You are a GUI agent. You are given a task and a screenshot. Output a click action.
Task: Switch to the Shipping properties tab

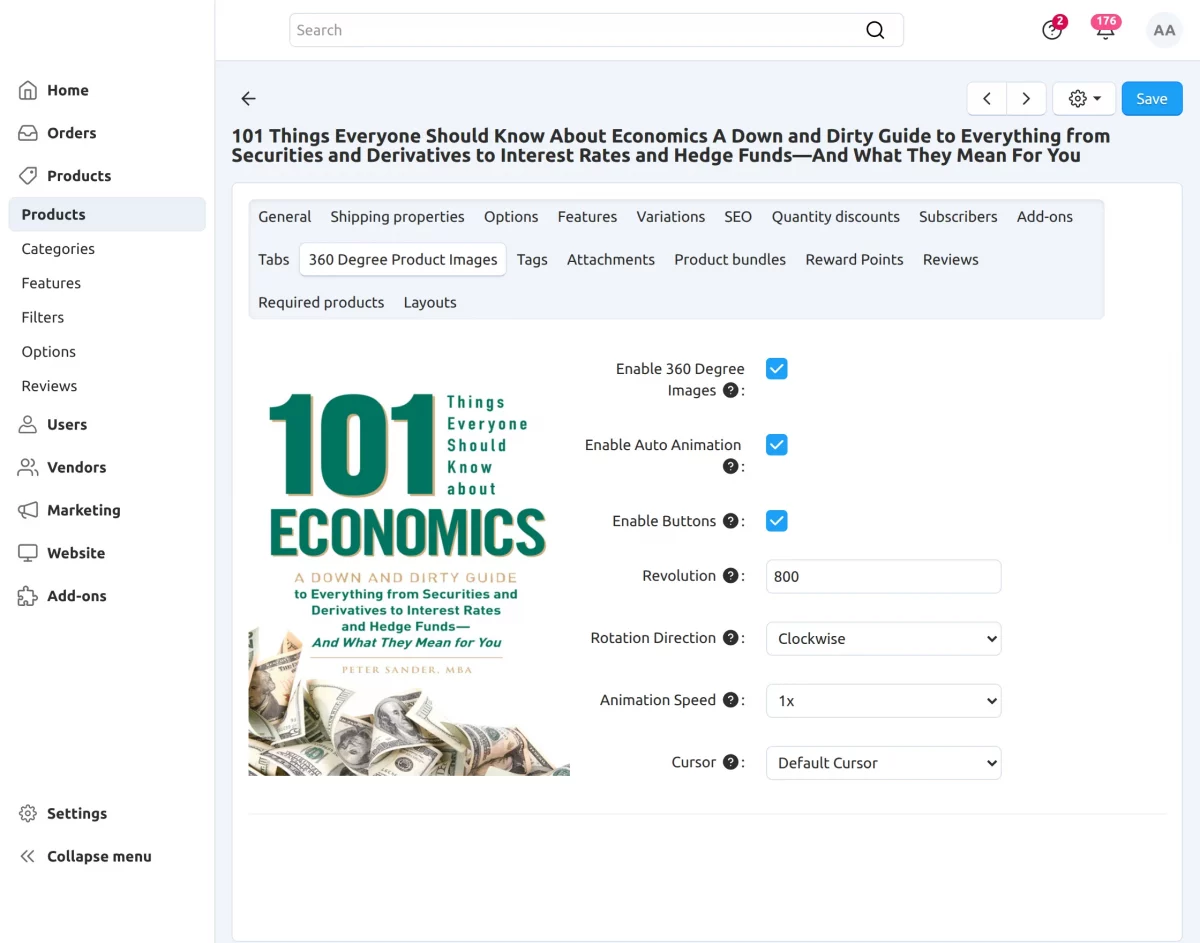(x=397, y=217)
